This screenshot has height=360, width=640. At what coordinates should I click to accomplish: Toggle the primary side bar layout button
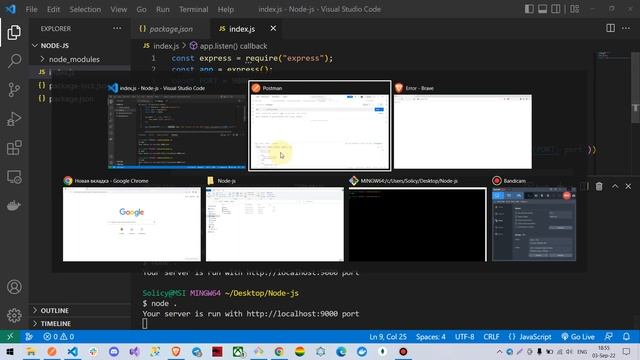(x=529, y=9)
